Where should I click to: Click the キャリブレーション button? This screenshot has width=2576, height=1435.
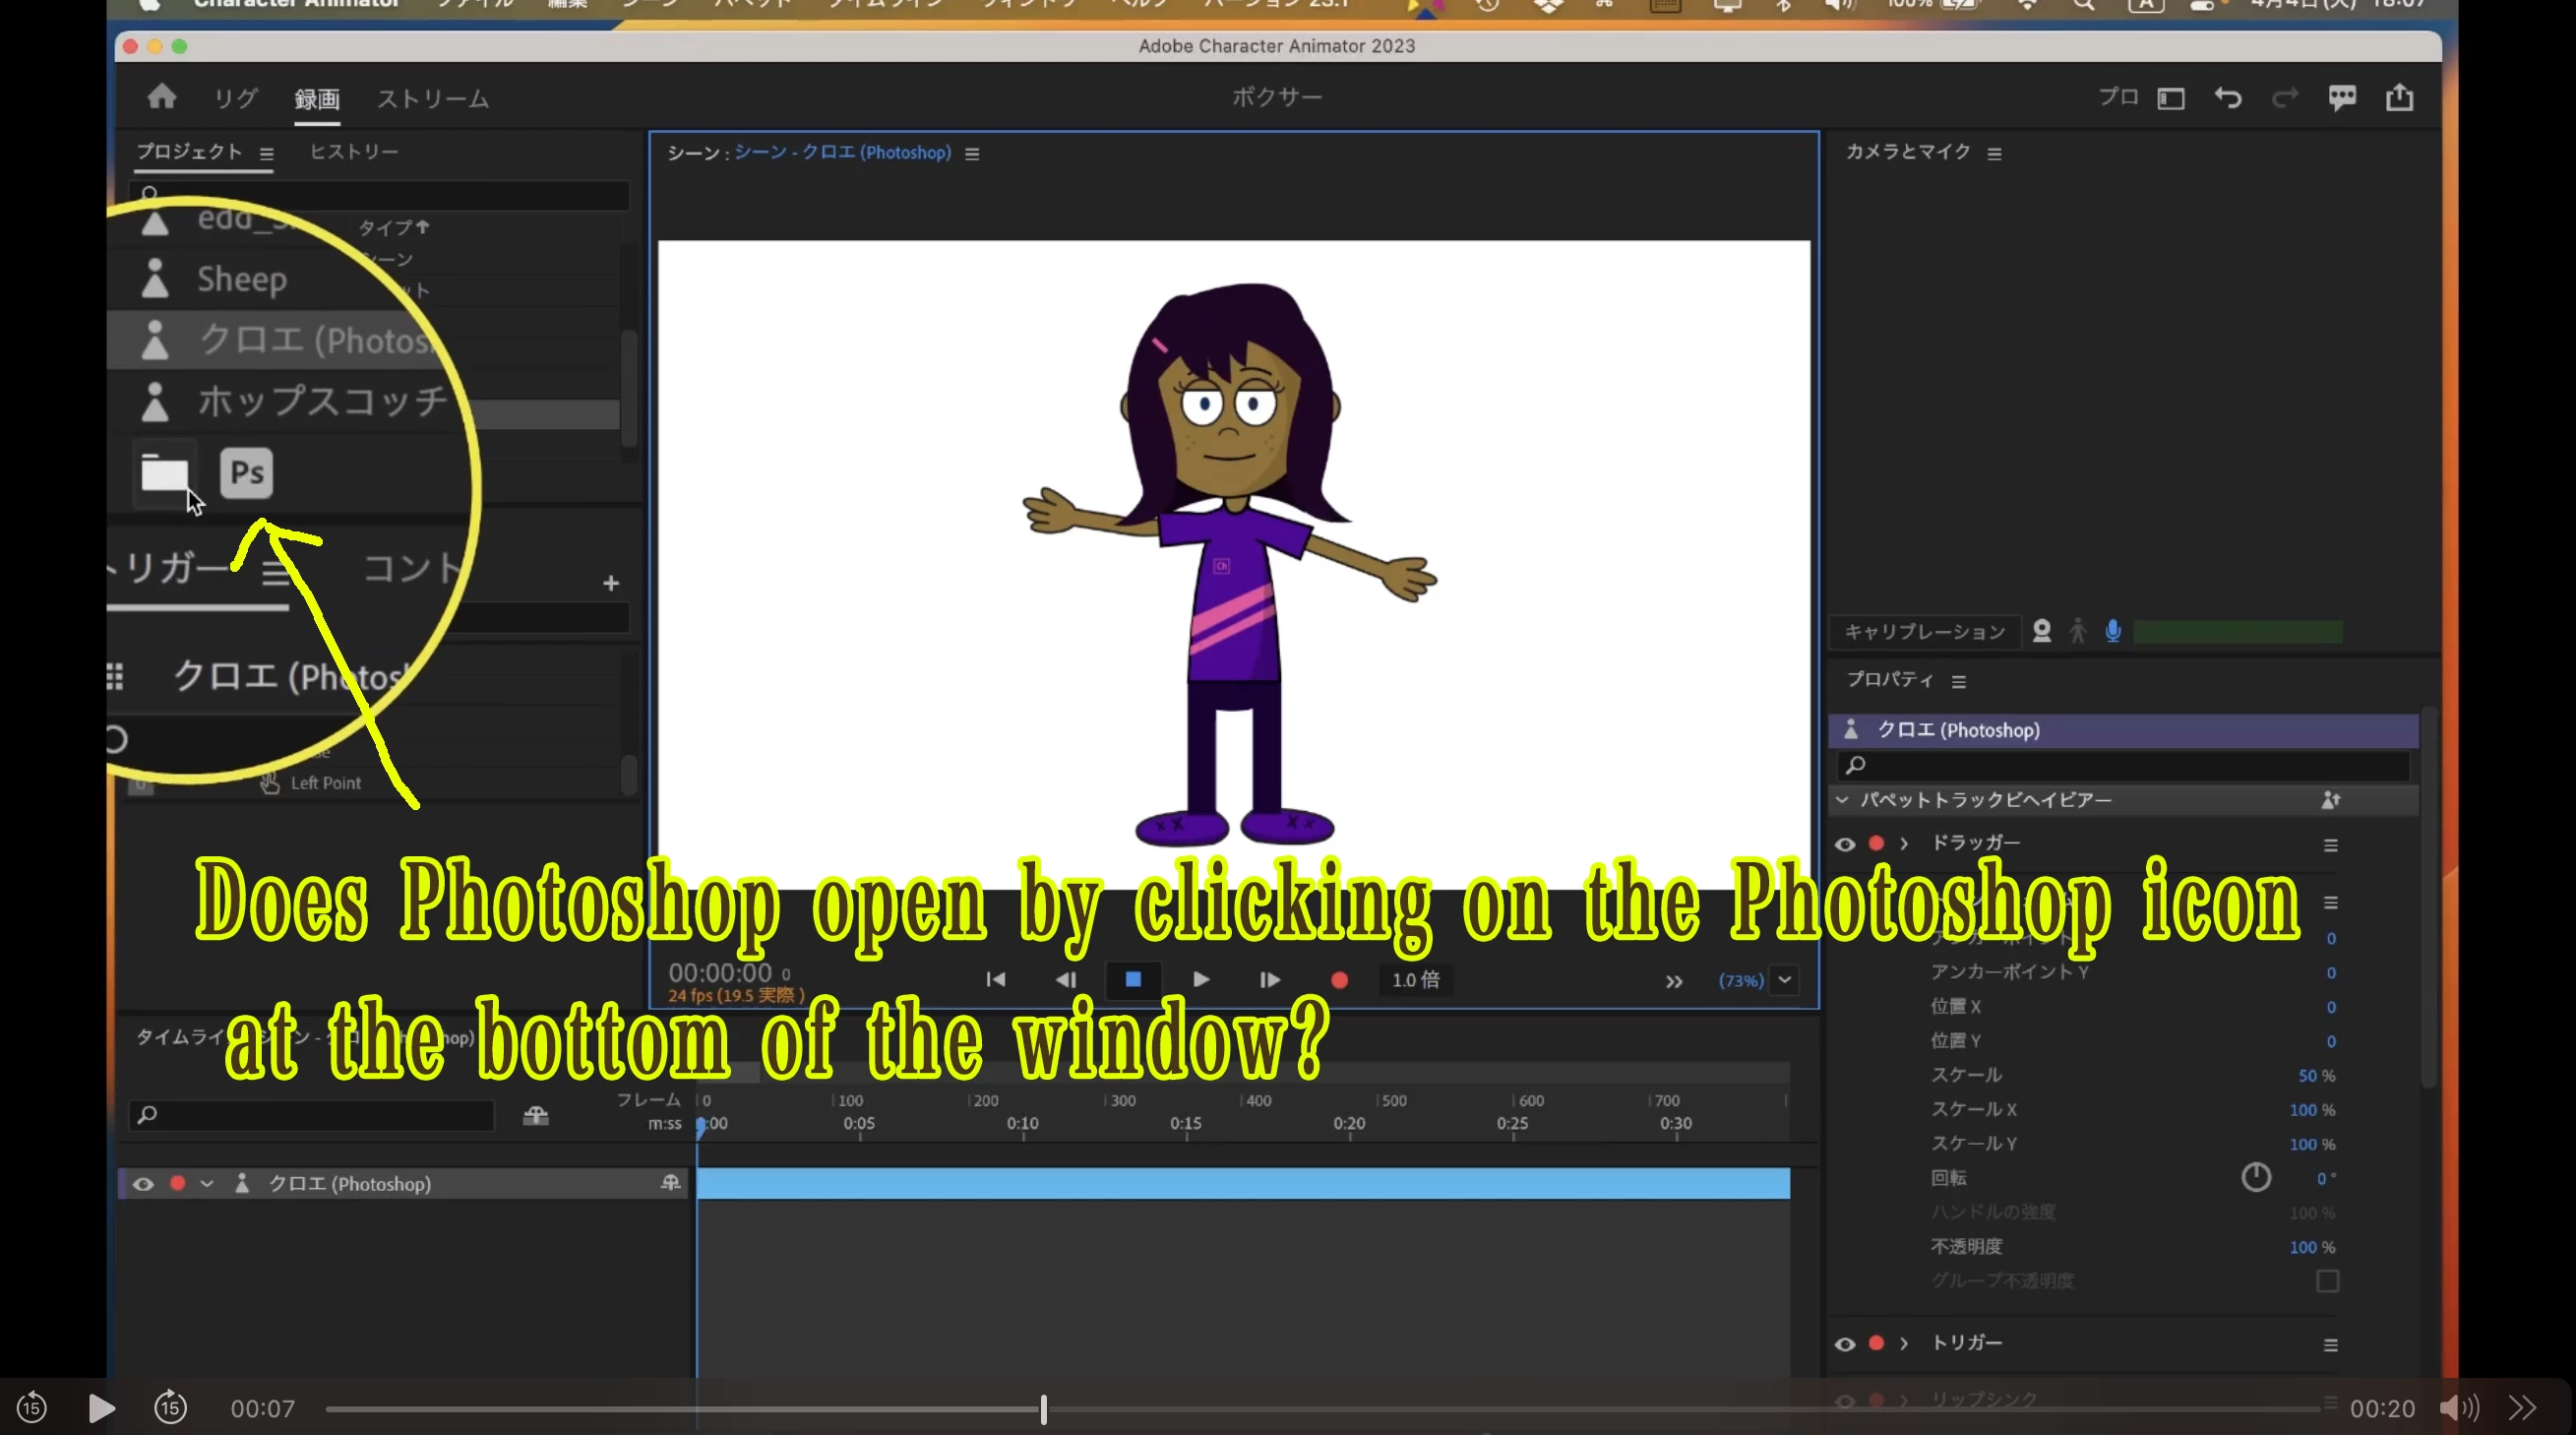(1924, 632)
